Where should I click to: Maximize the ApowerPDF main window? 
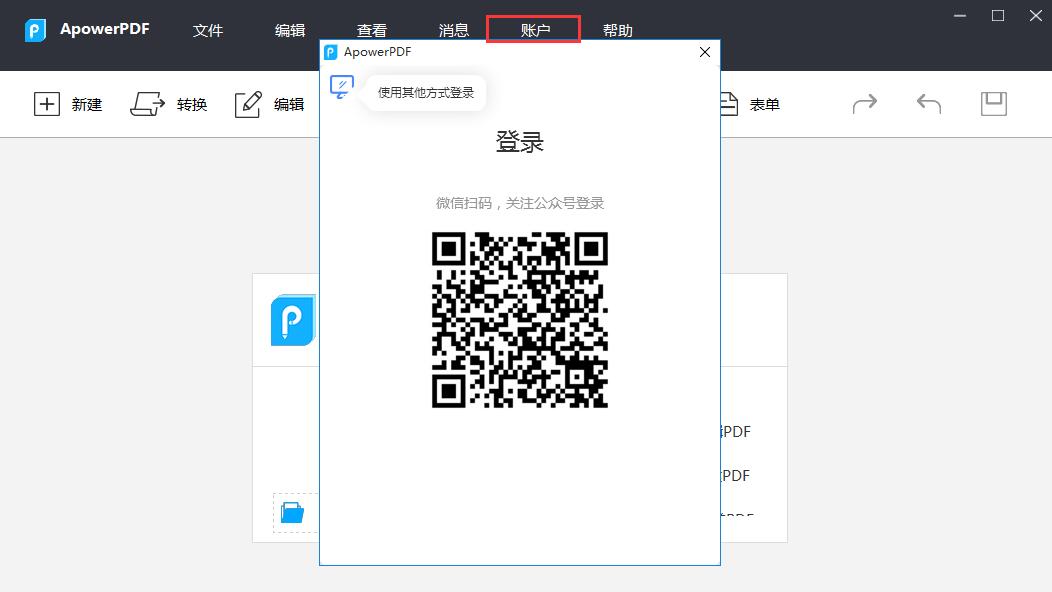click(998, 15)
